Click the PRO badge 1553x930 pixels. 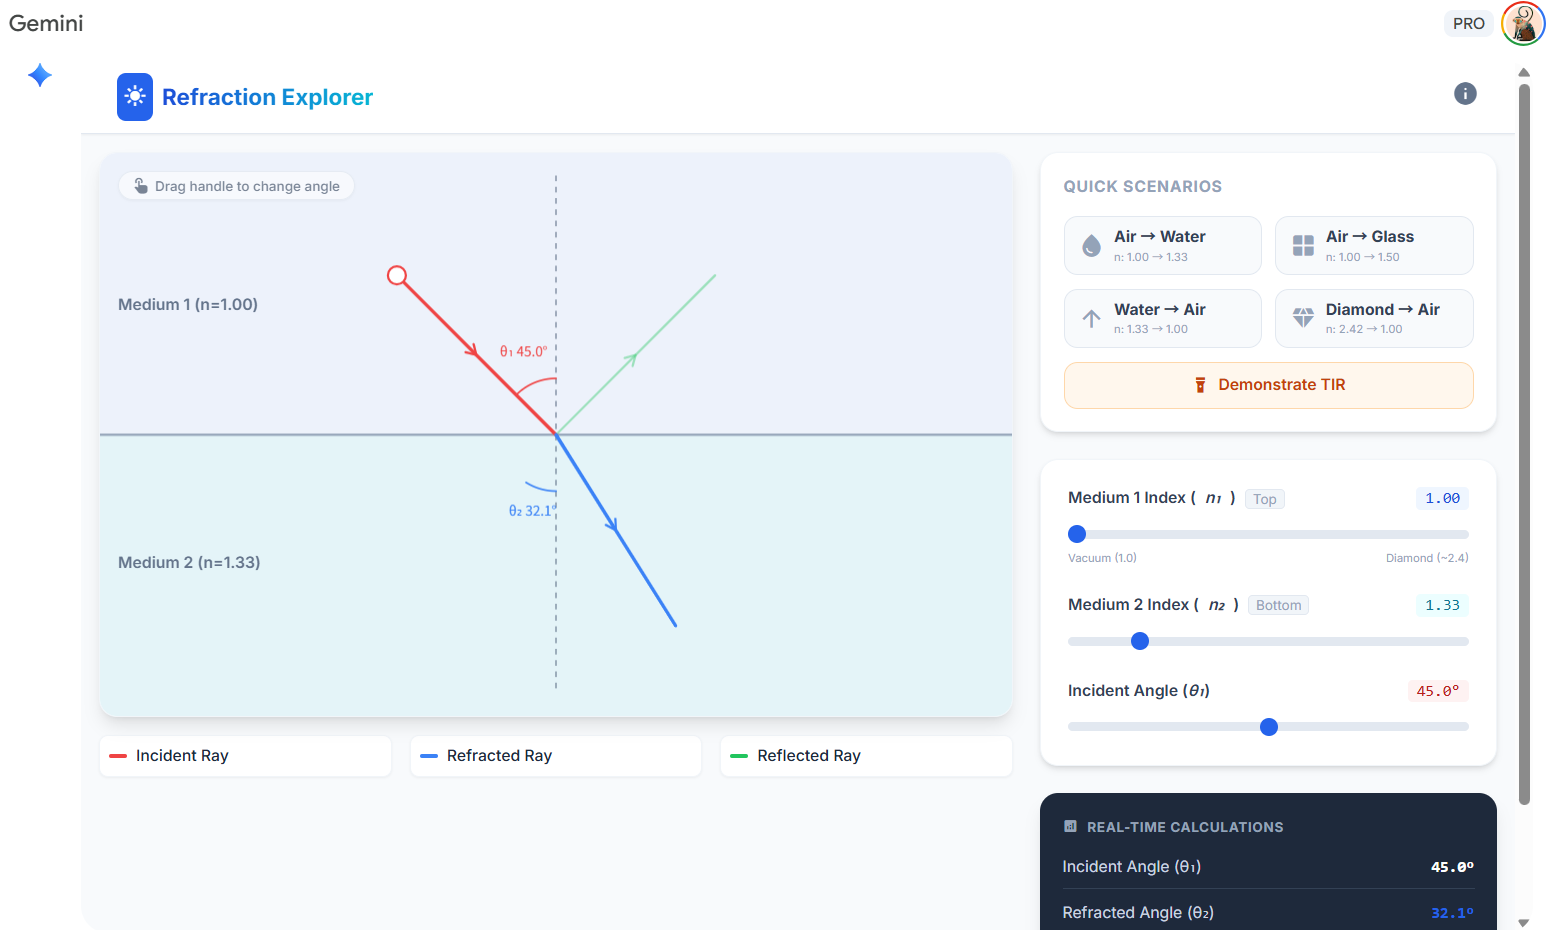1468,24
